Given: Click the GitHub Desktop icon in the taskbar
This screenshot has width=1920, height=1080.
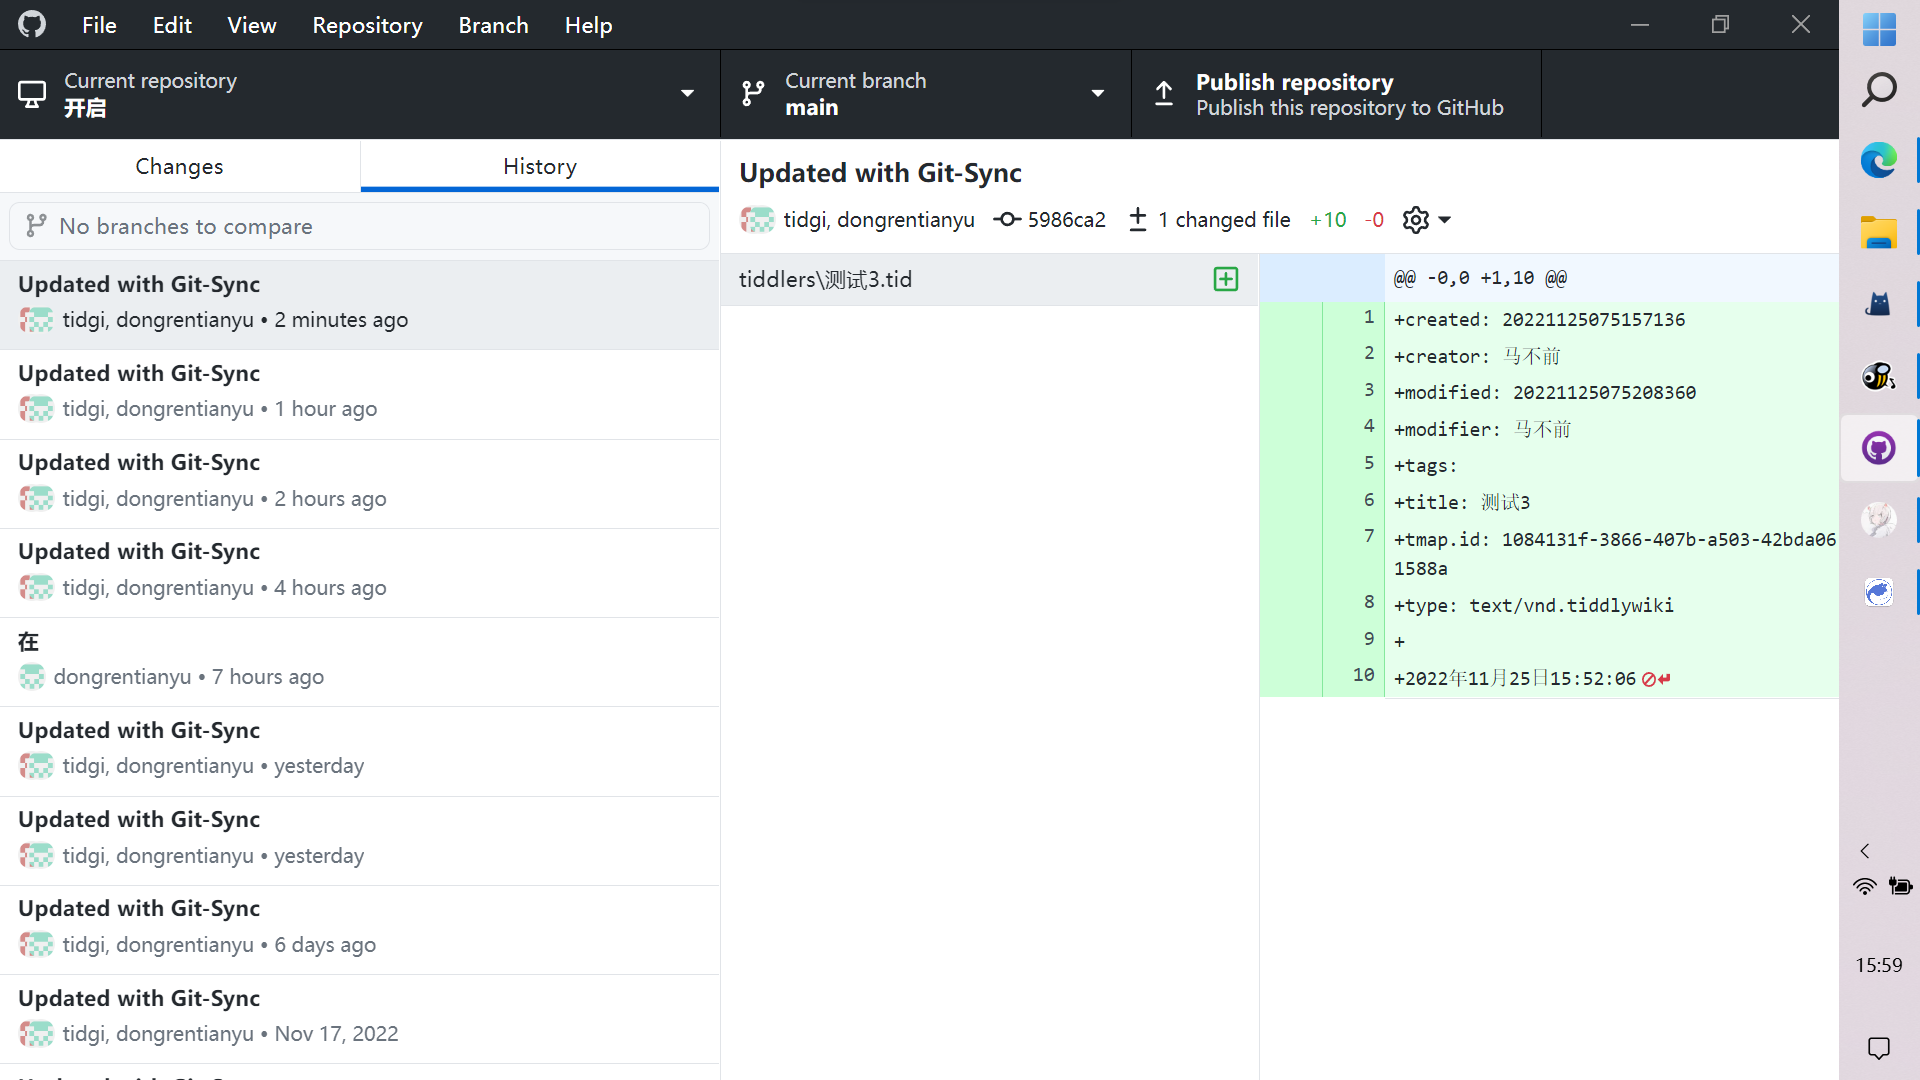Looking at the screenshot, I should [1878, 448].
